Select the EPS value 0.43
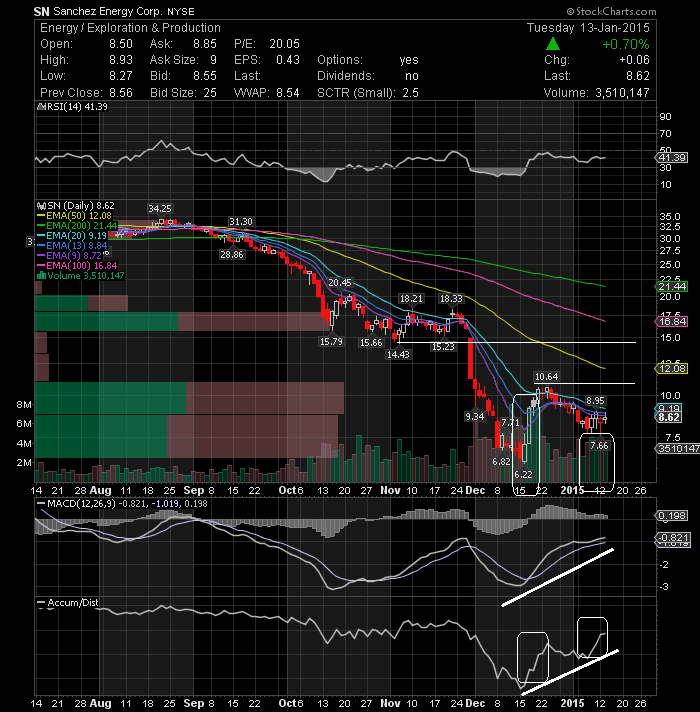This screenshot has height=712, width=700. click(288, 60)
